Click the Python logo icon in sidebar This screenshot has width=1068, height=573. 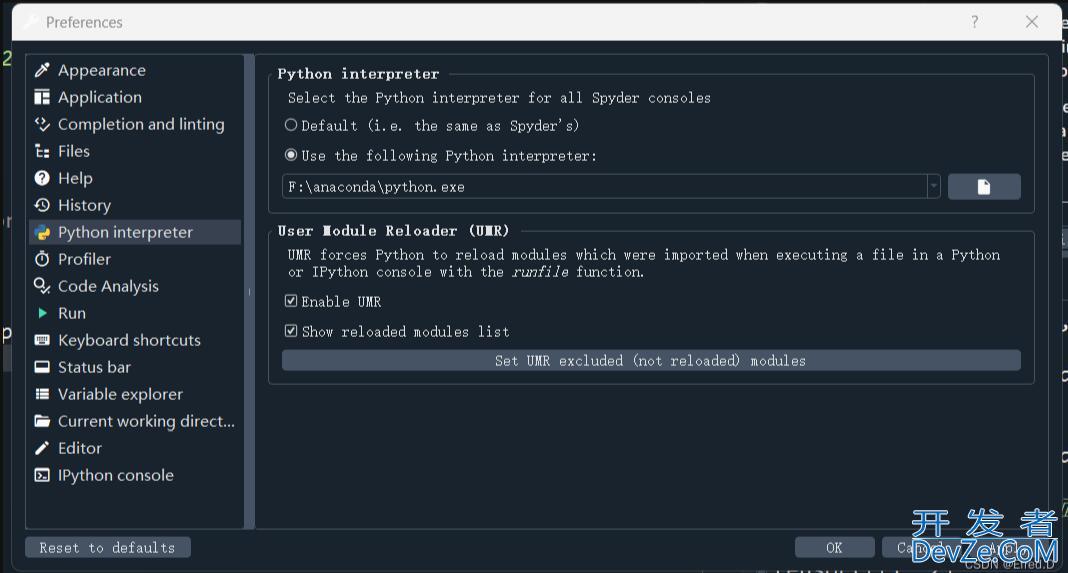(x=42, y=232)
